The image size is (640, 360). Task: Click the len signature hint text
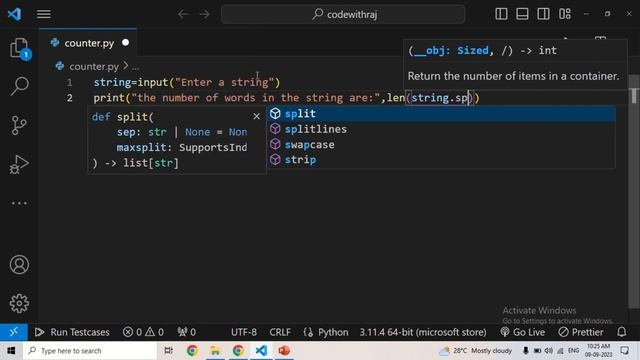tap(482, 51)
